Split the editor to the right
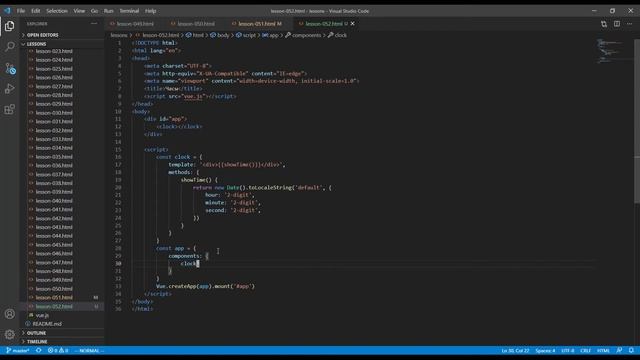The image size is (640, 360). click(617, 24)
